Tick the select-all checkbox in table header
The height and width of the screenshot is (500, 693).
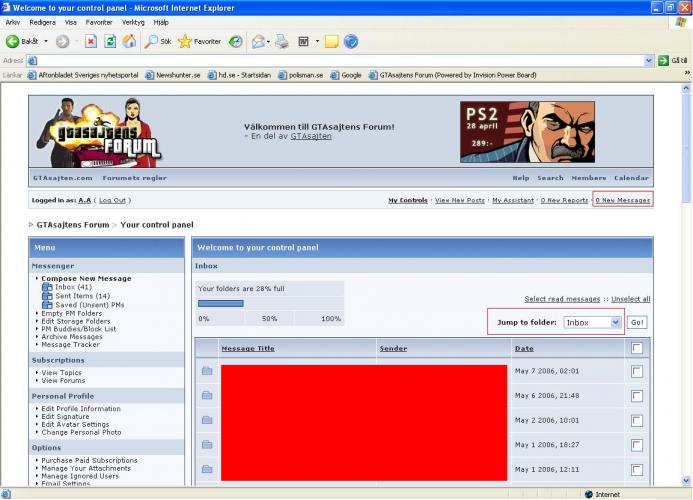click(636, 348)
